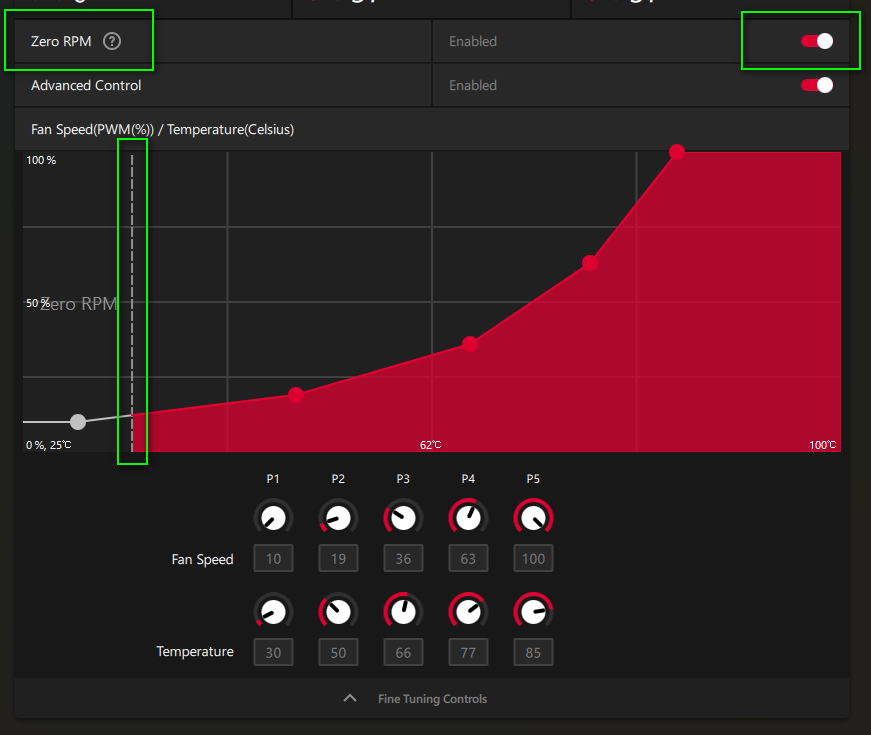Select the Temperature field showing 66
The width and height of the screenshot is (871, 735).
(403, 652)
